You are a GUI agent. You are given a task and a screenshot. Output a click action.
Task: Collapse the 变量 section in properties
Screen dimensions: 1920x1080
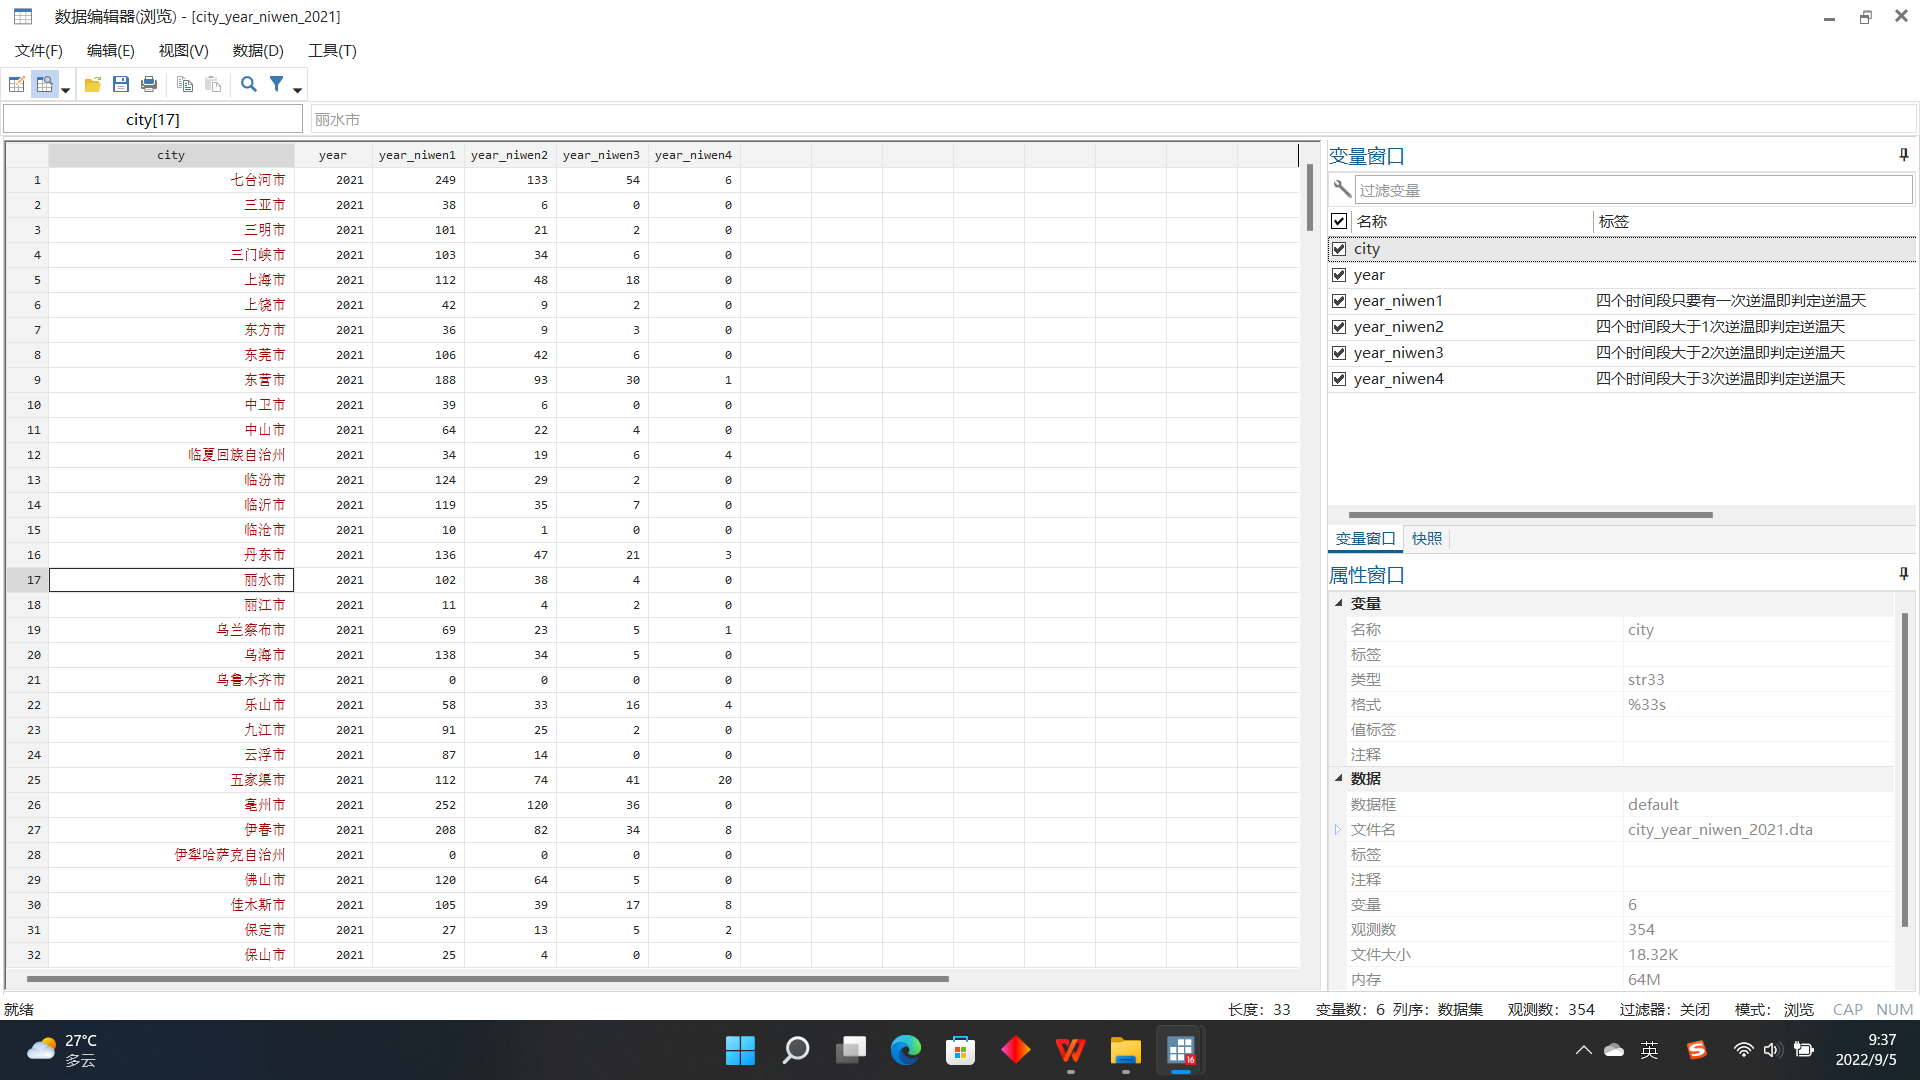[1339, 603]
